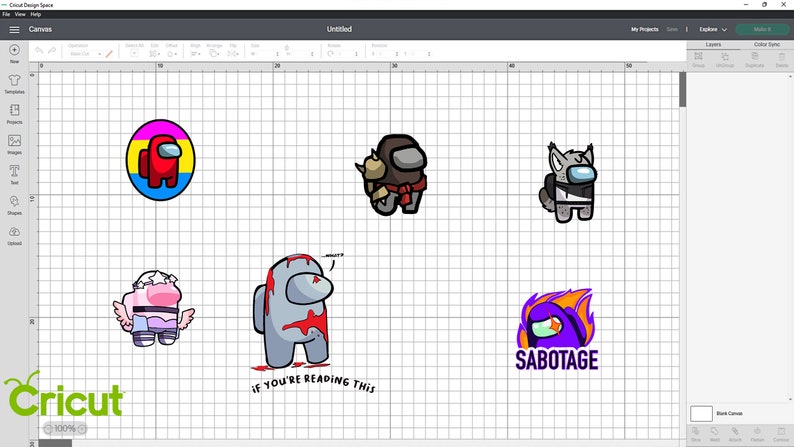The width and height of the screenshot is (794, 447).
Task: Open the Operation Basic Cut dropdown
Action: 85,54
